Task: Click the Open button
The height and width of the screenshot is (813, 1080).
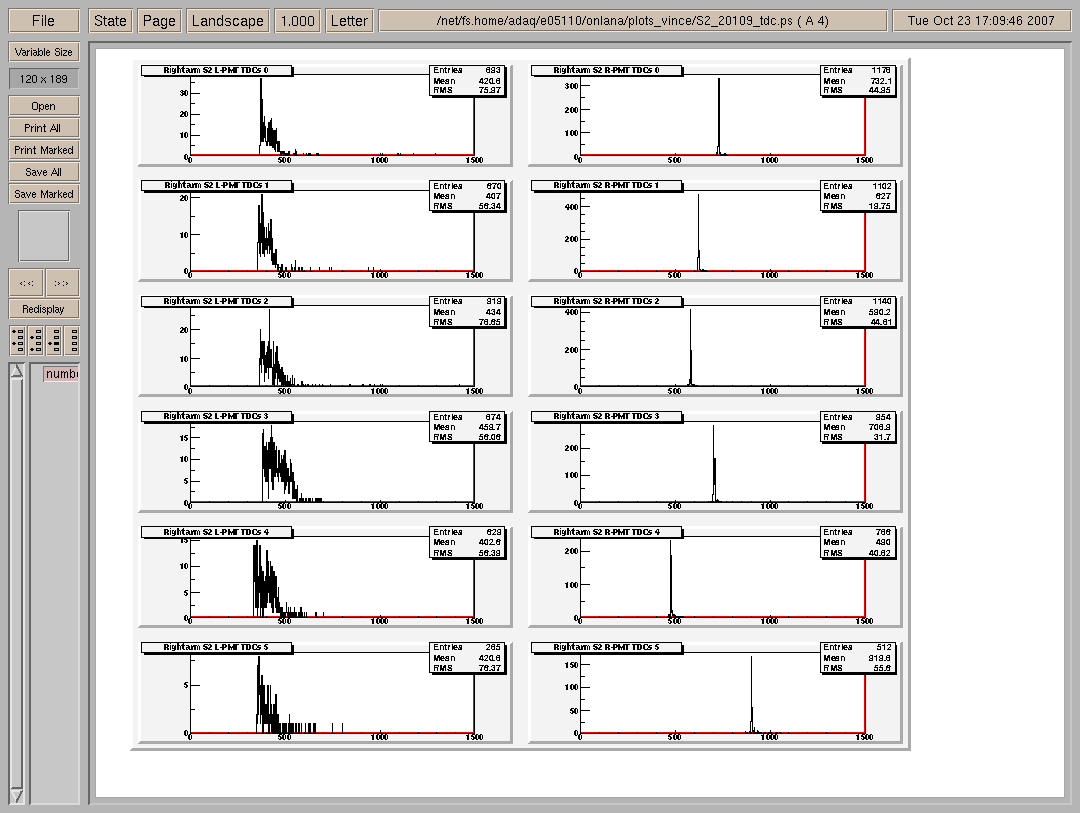Action: pos(43,106)
